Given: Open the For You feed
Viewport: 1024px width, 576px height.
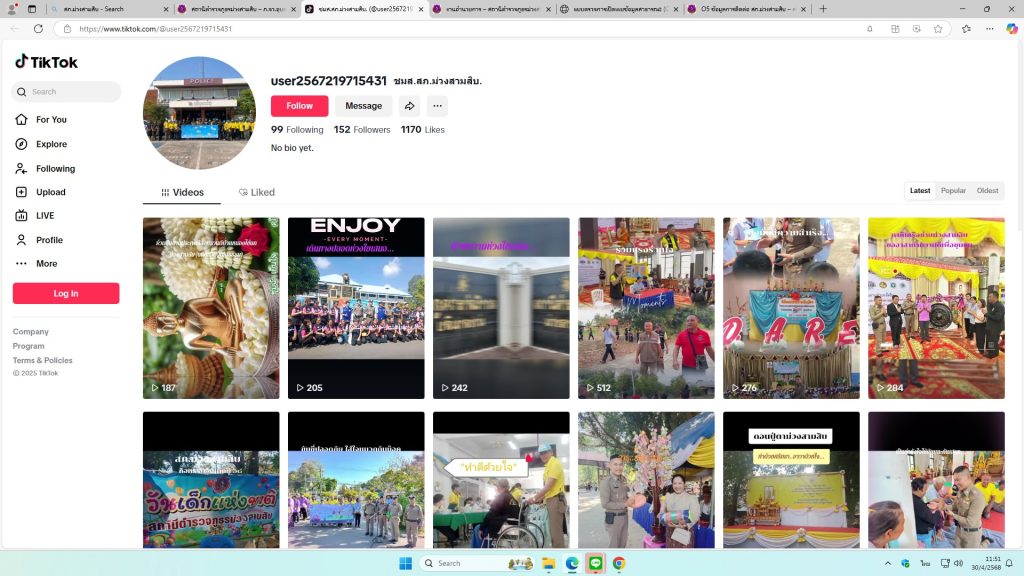Looking at the screenshot, I should pos(50,120).
